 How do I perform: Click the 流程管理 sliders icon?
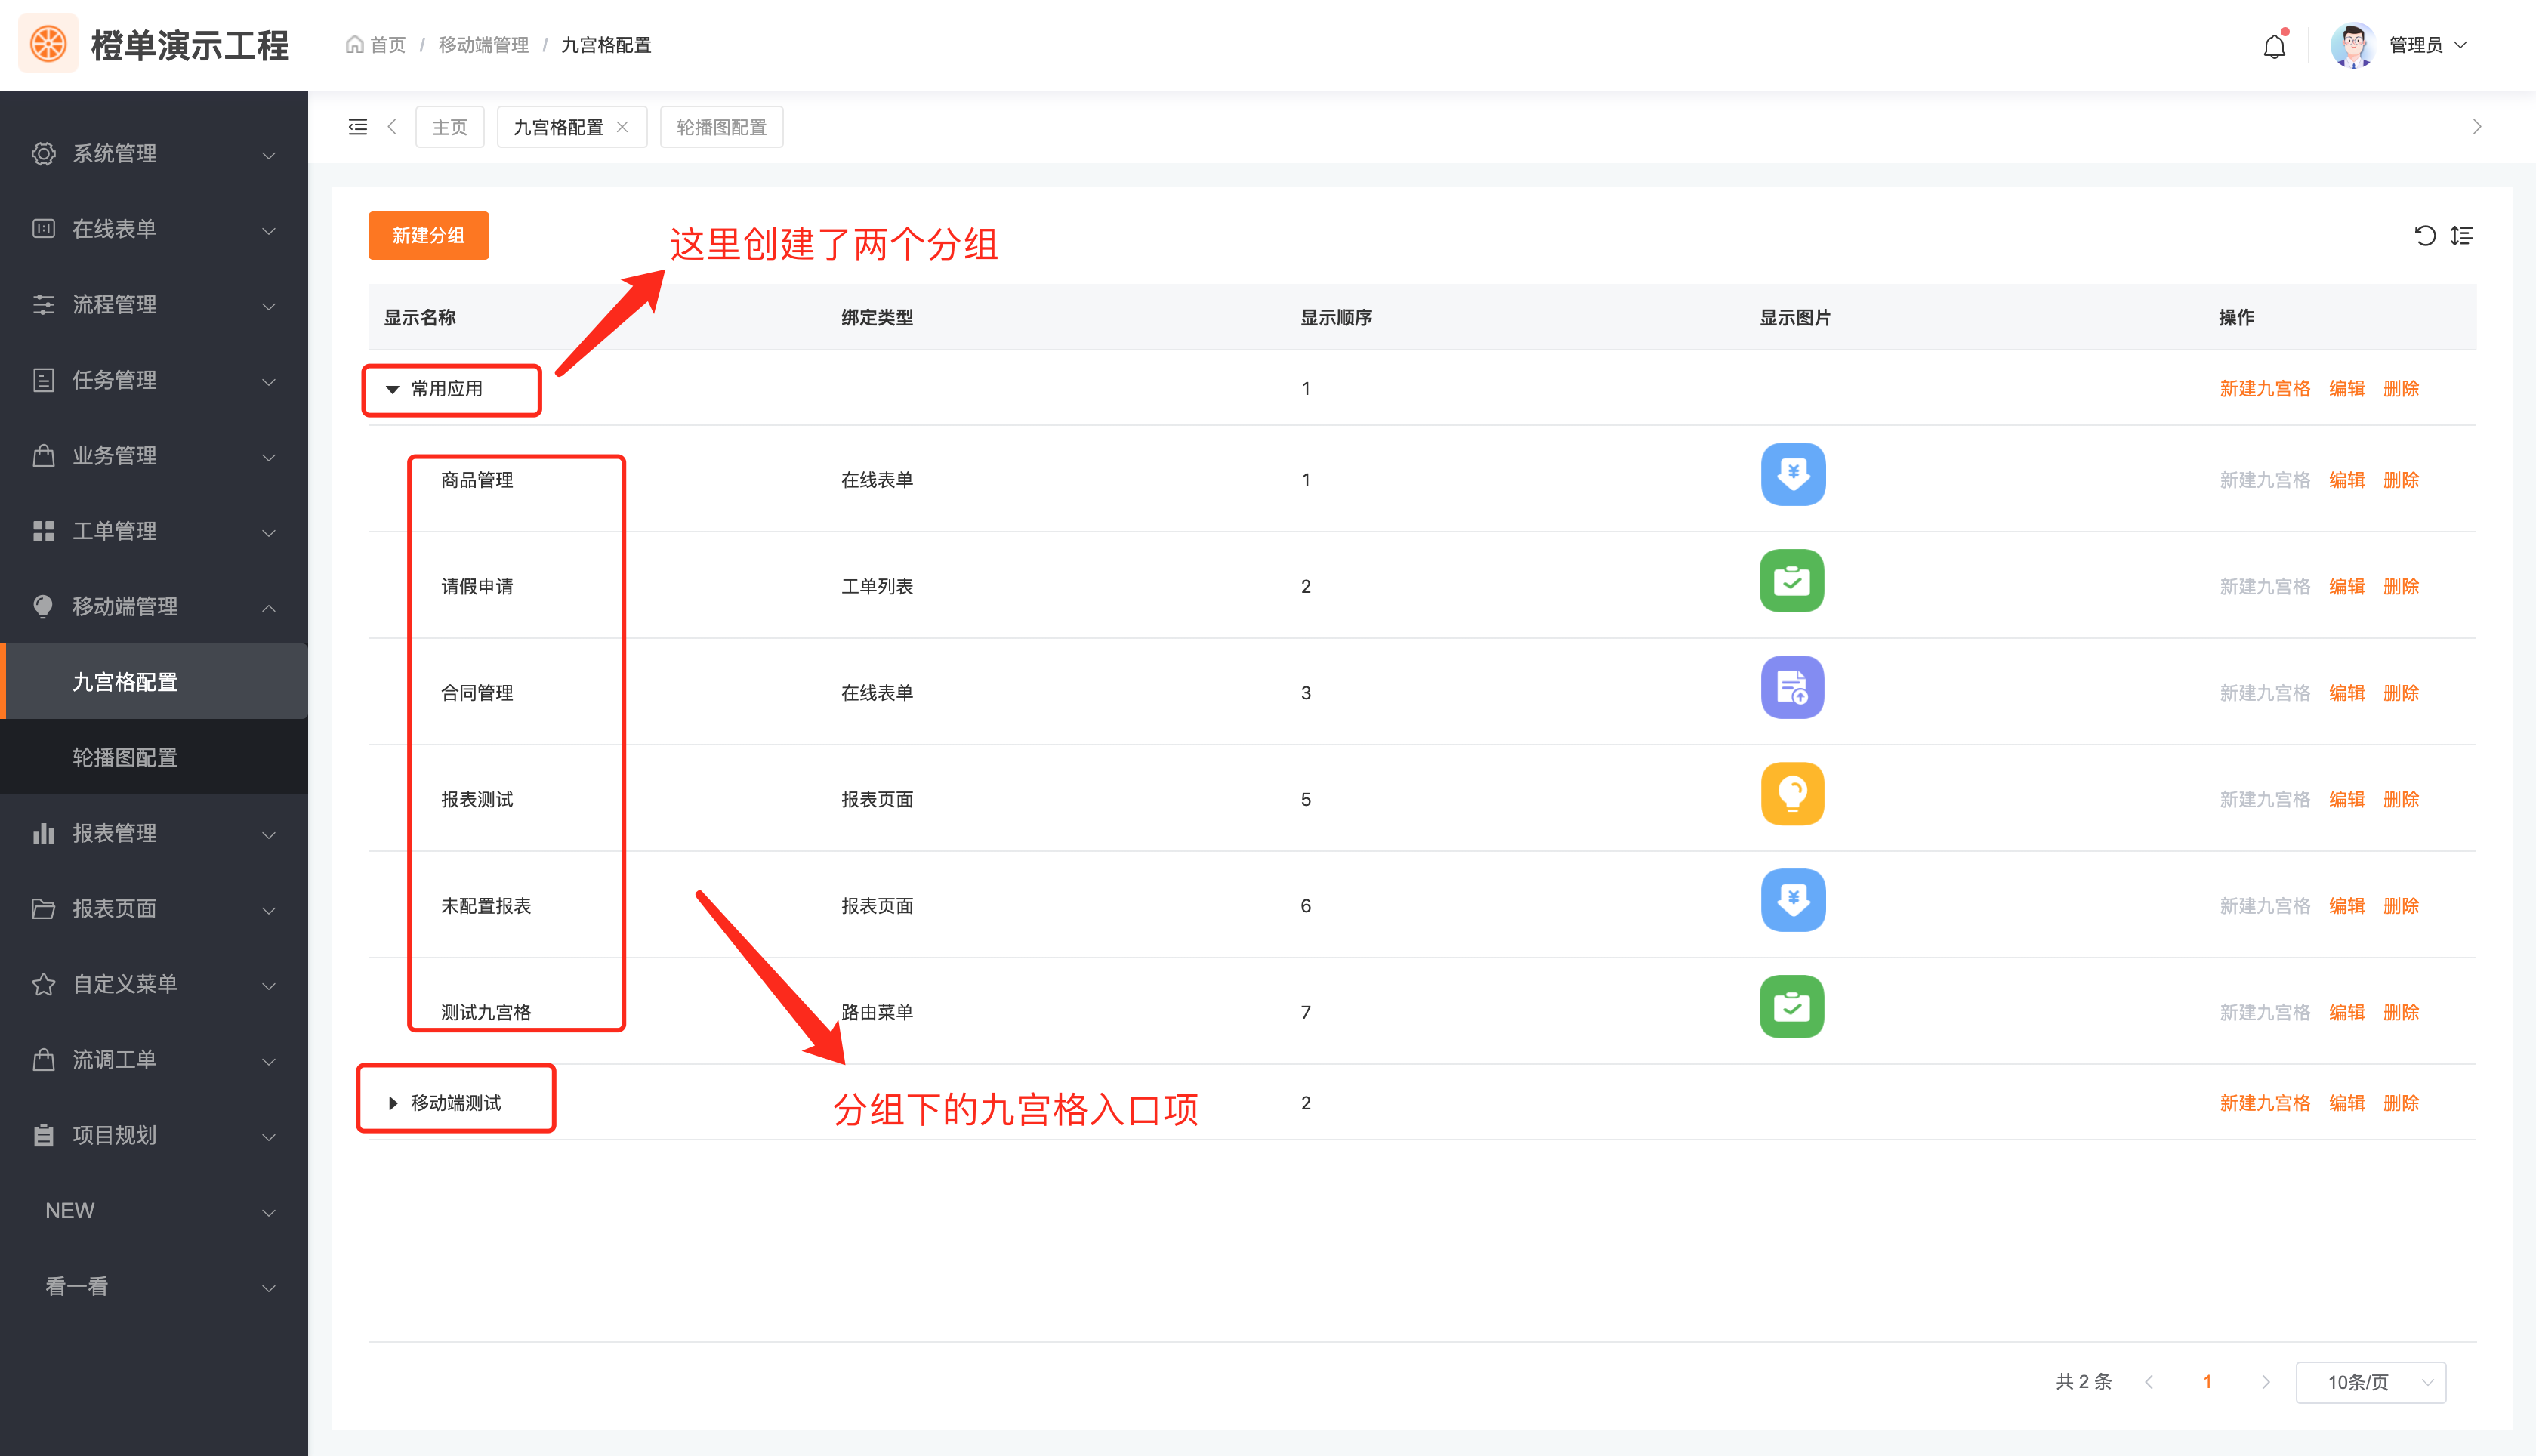click(x=43, y=304)
